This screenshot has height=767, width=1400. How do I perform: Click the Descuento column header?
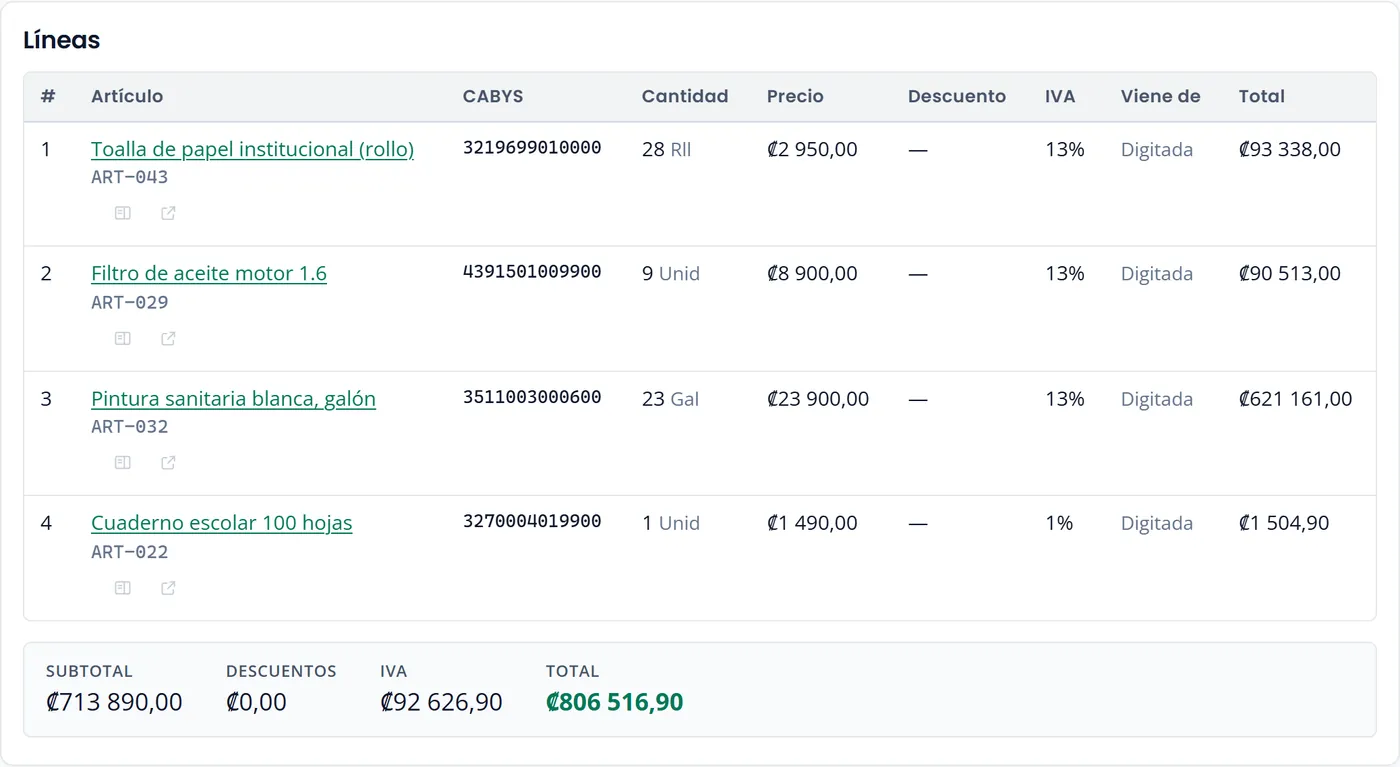(x=957, y=96)
